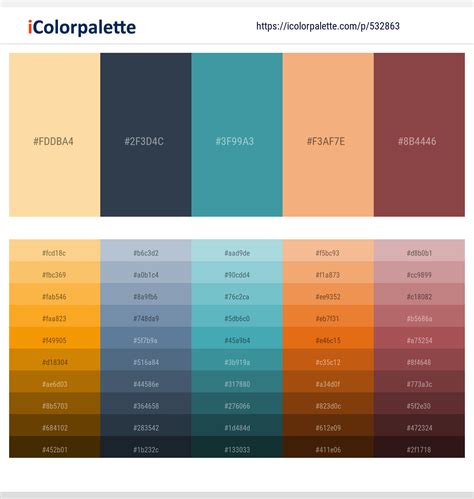Select the #612e09 brown shade

click(328, 425)
